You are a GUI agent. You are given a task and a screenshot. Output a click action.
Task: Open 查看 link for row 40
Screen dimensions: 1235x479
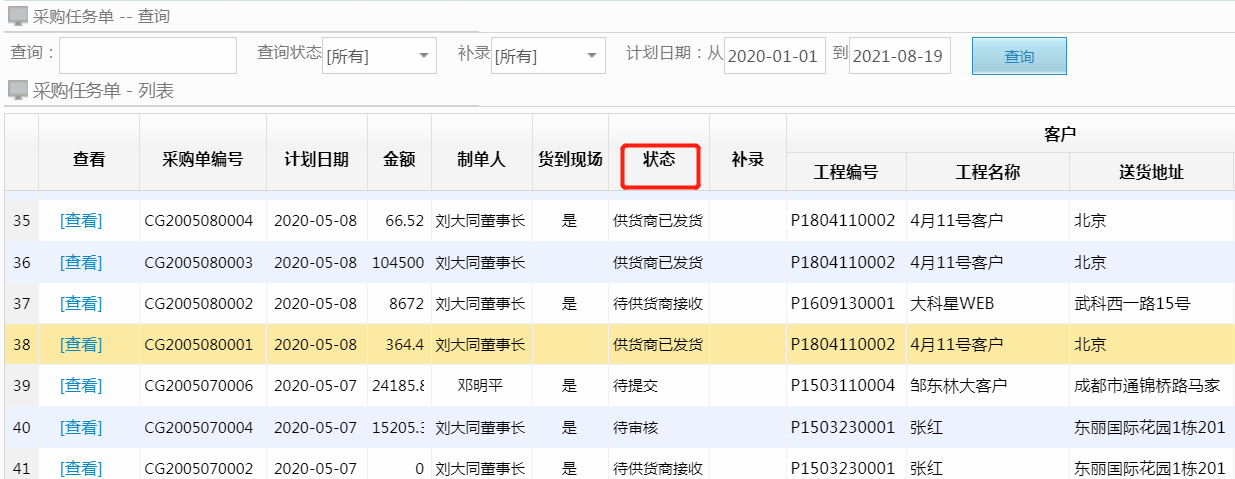[81, 427]
